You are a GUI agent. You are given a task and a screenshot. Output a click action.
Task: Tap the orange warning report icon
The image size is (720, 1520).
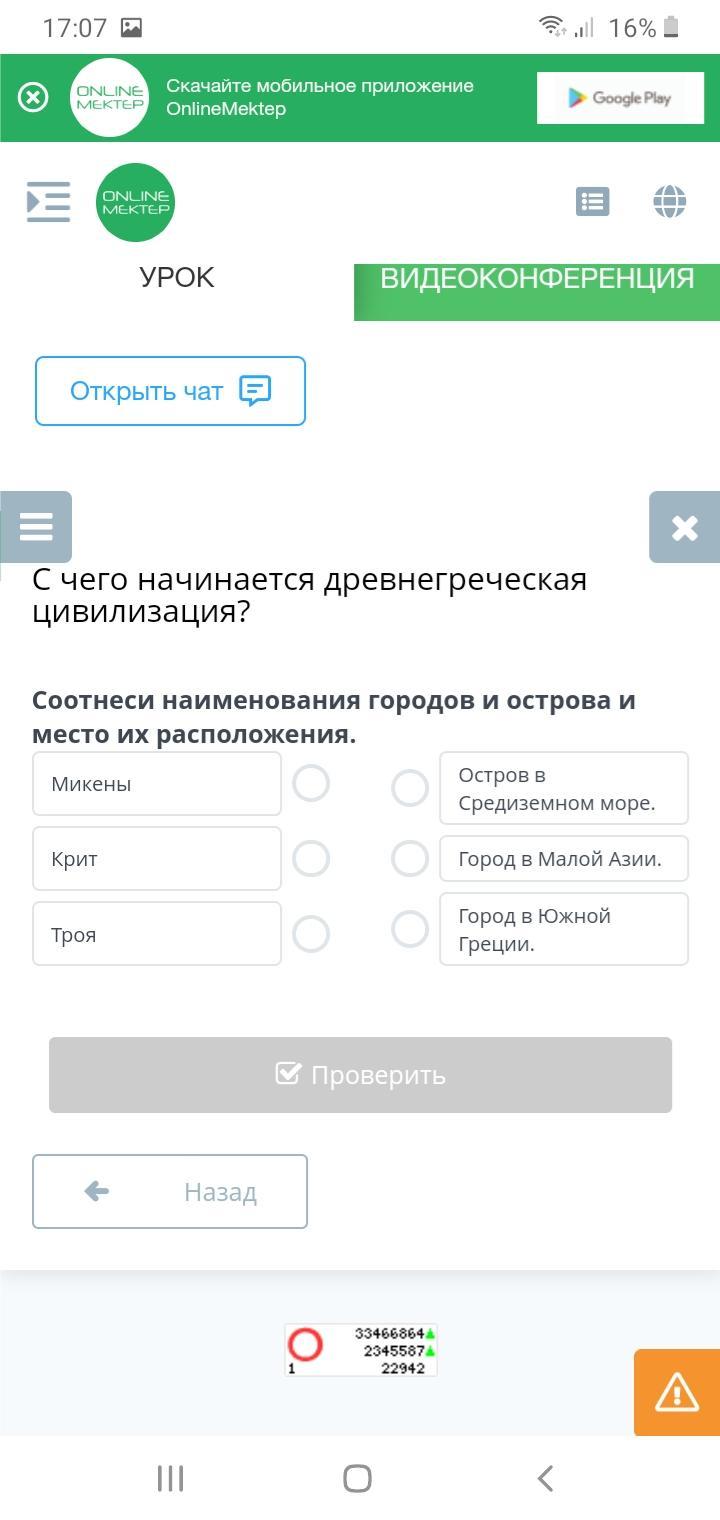[x=677, y=1392]
